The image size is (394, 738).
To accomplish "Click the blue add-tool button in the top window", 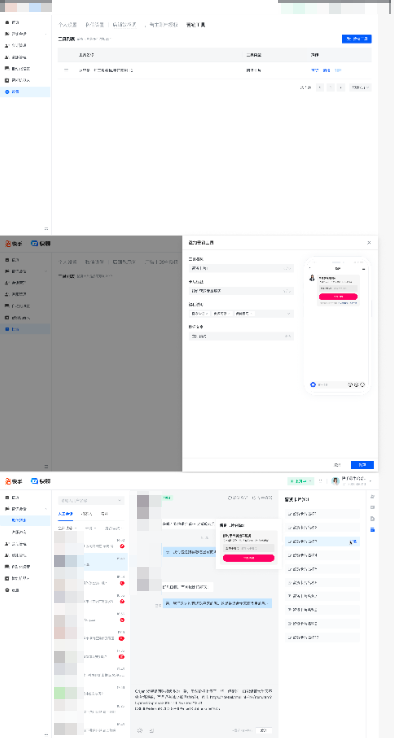I will tap(356, 39).
